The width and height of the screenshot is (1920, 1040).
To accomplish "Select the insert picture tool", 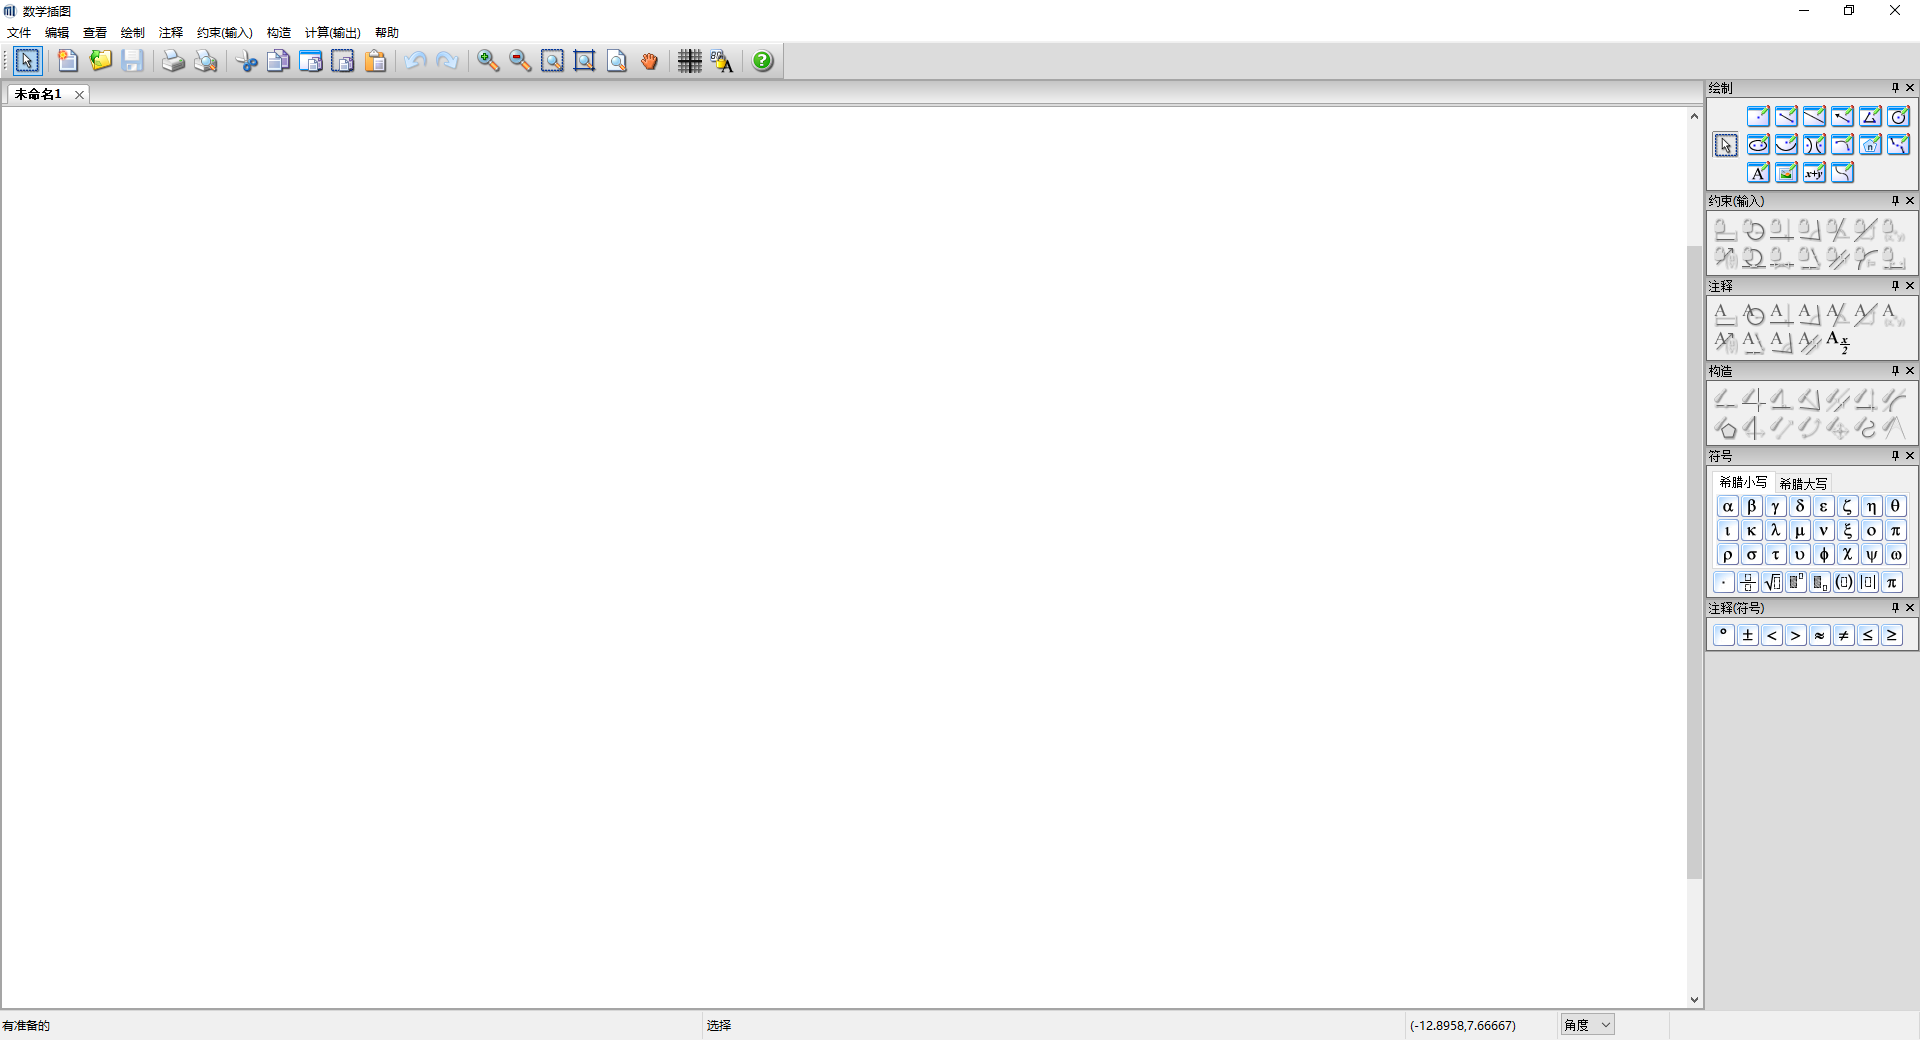I will (x=1786, y=172).
